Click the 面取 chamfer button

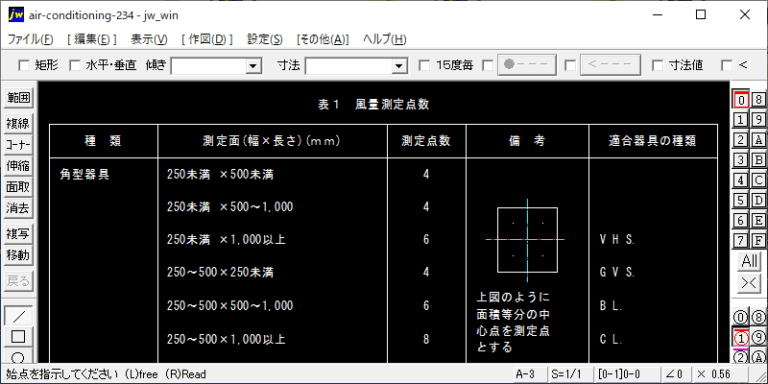(x=18, y=188)
